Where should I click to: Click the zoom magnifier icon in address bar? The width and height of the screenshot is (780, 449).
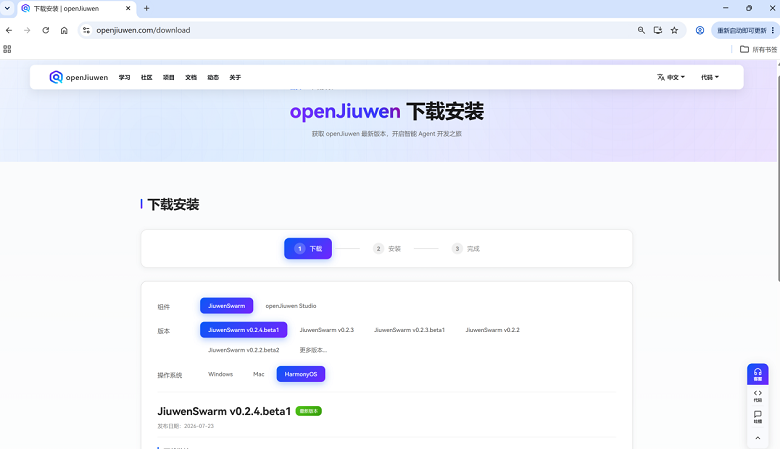pyautogui.click(x=641, y=30)
